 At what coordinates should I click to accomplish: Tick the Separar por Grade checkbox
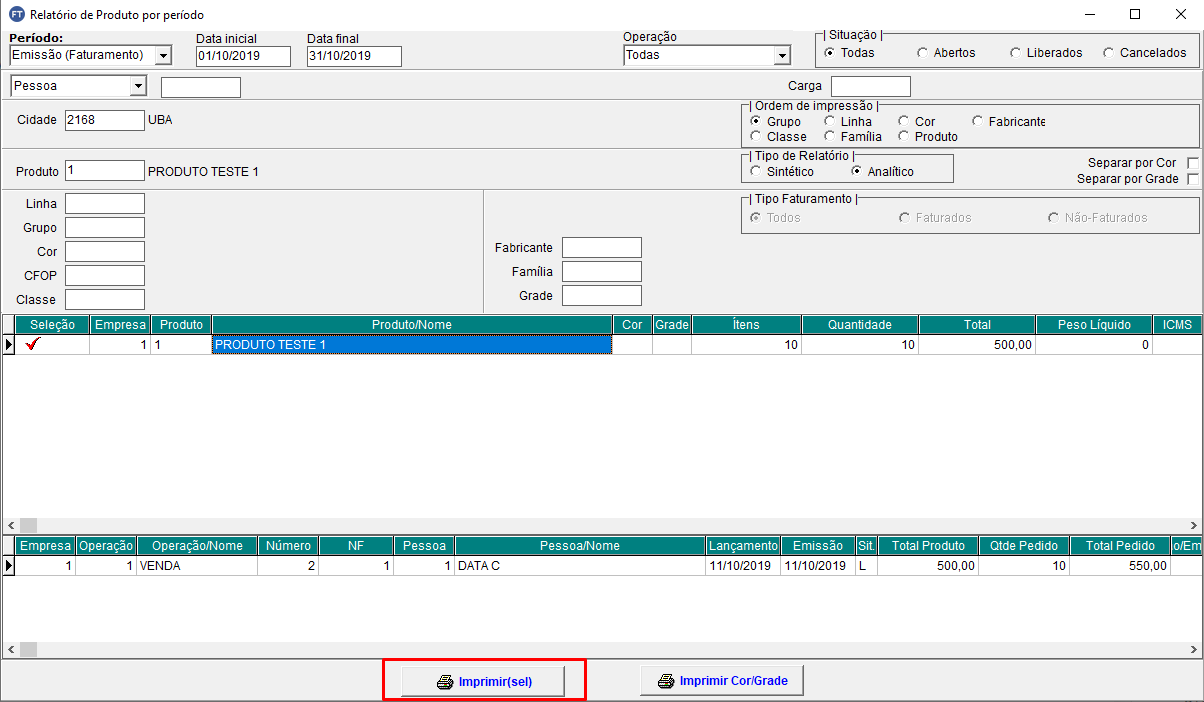pos(1192,179)
